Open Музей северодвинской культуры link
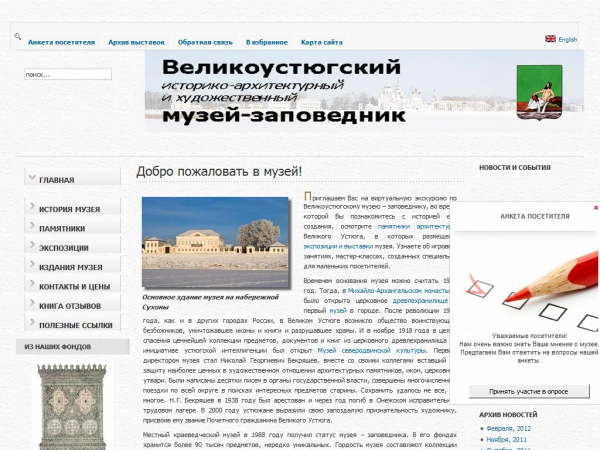 (372, 351)
